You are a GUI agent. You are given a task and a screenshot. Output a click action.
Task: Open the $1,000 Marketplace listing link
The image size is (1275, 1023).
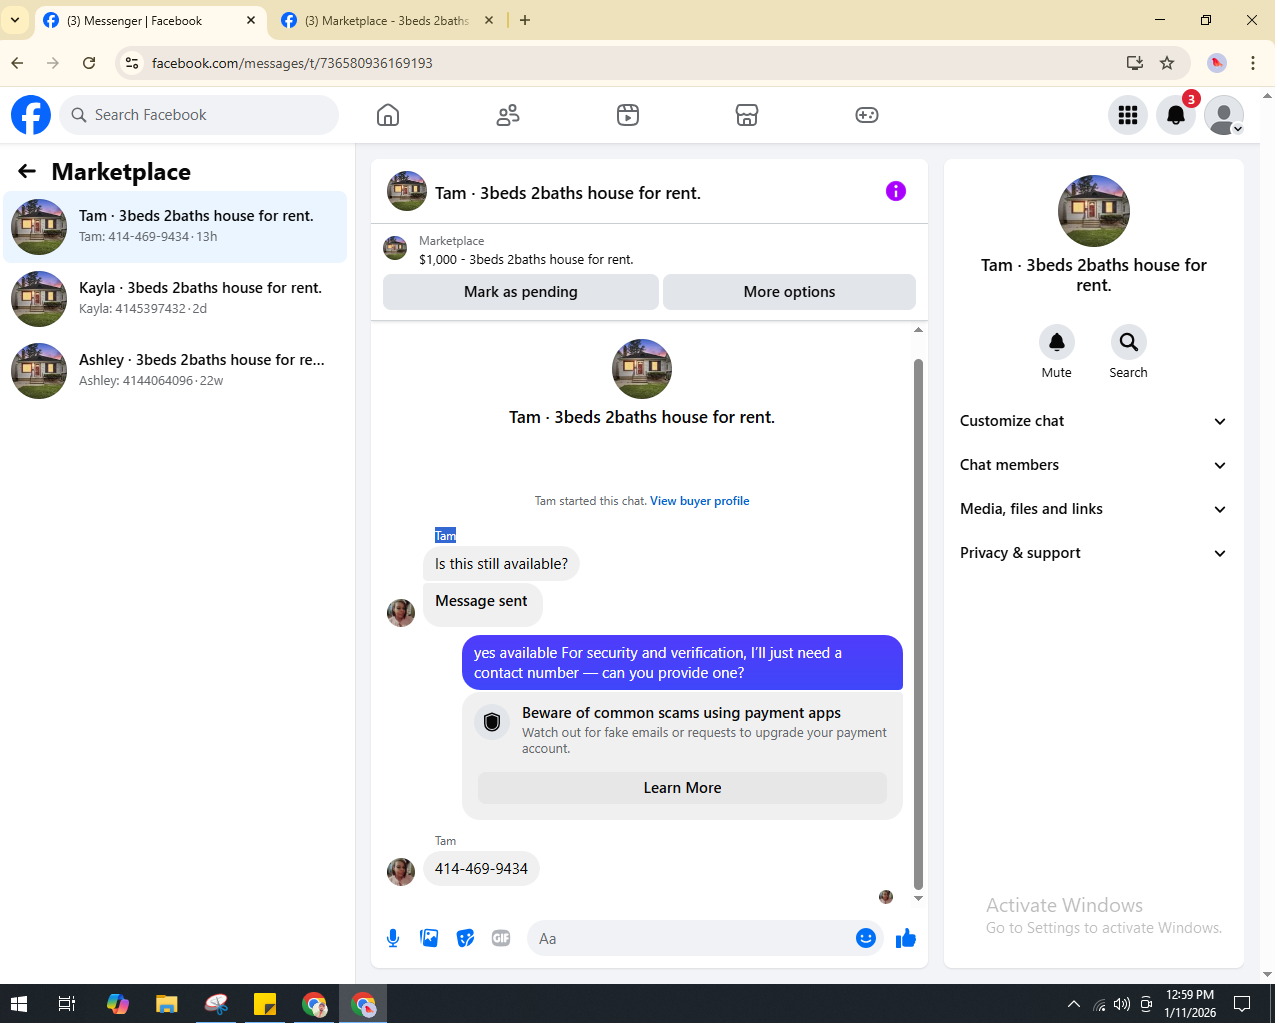(x=526, y=259)
